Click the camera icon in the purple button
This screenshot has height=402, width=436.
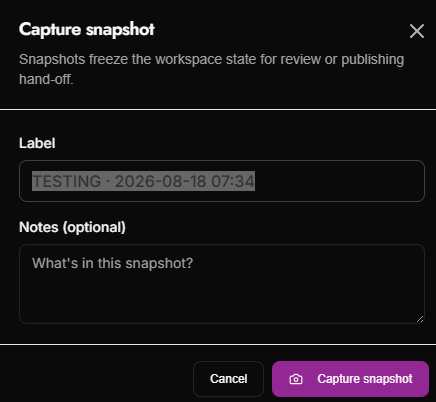(296, 379)
